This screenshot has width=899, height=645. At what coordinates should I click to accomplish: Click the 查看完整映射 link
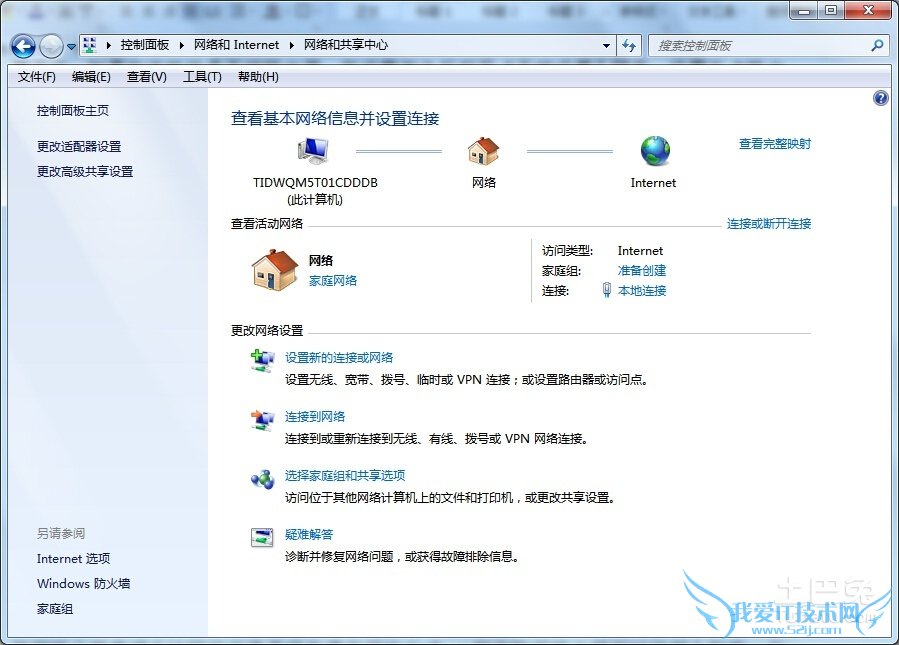point(776,143)
